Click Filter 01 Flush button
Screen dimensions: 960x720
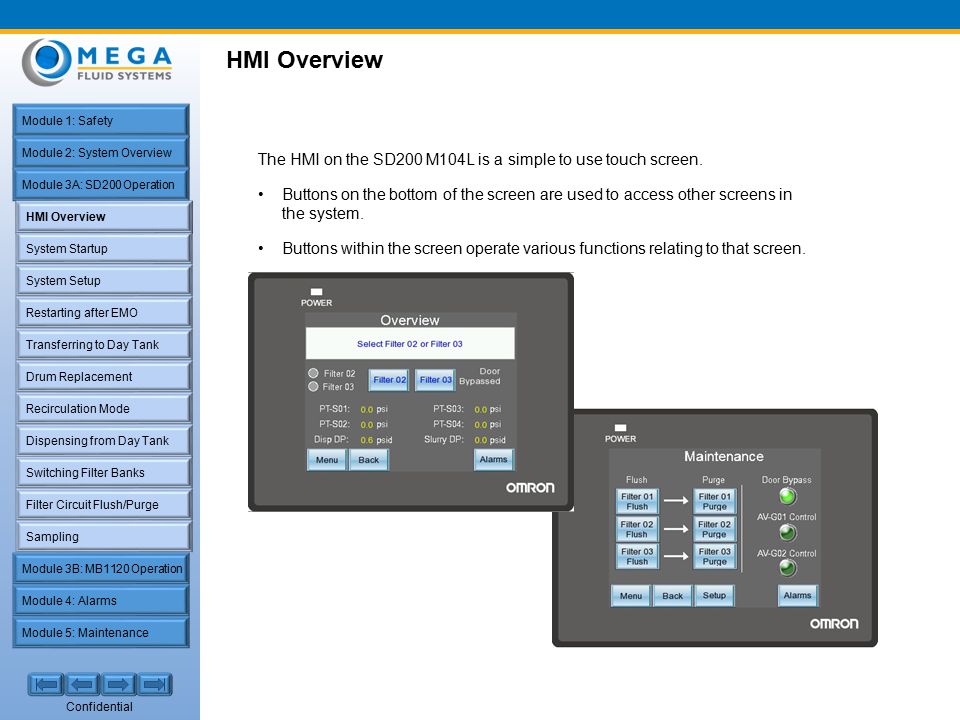point(637,501)
